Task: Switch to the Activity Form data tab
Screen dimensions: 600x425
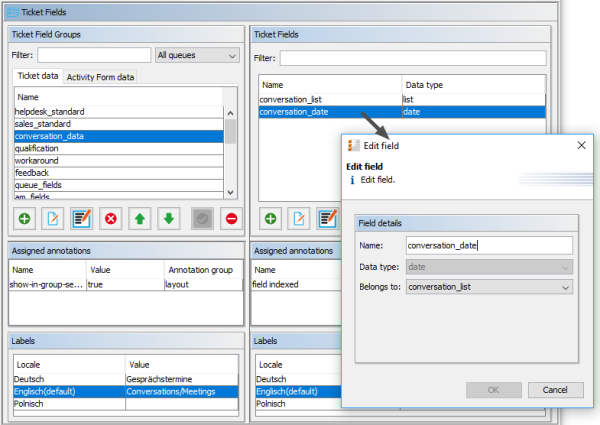Action: click(101, 77)
